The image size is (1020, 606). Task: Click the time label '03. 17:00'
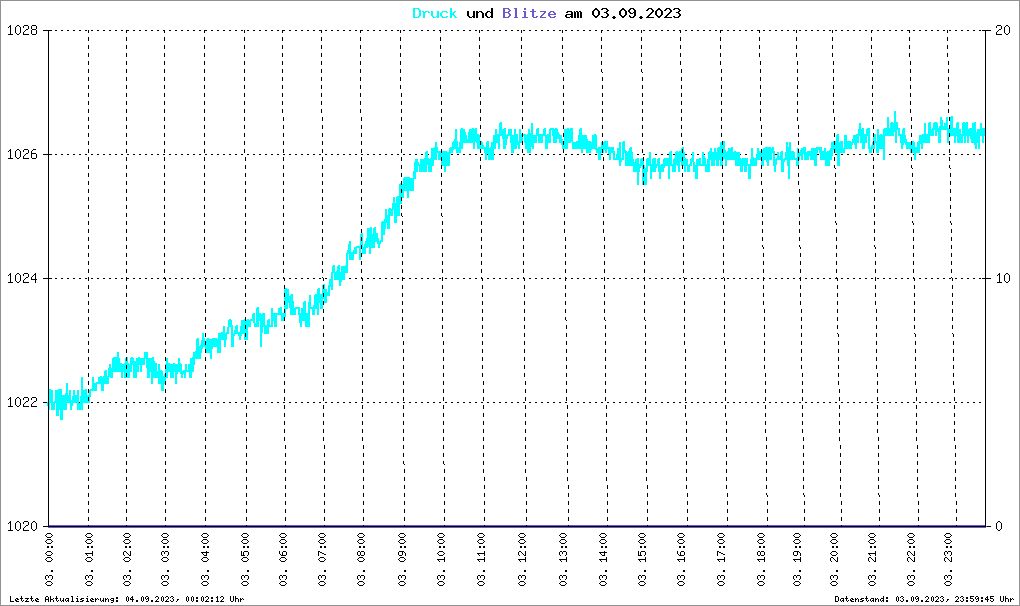pos(722,560)
